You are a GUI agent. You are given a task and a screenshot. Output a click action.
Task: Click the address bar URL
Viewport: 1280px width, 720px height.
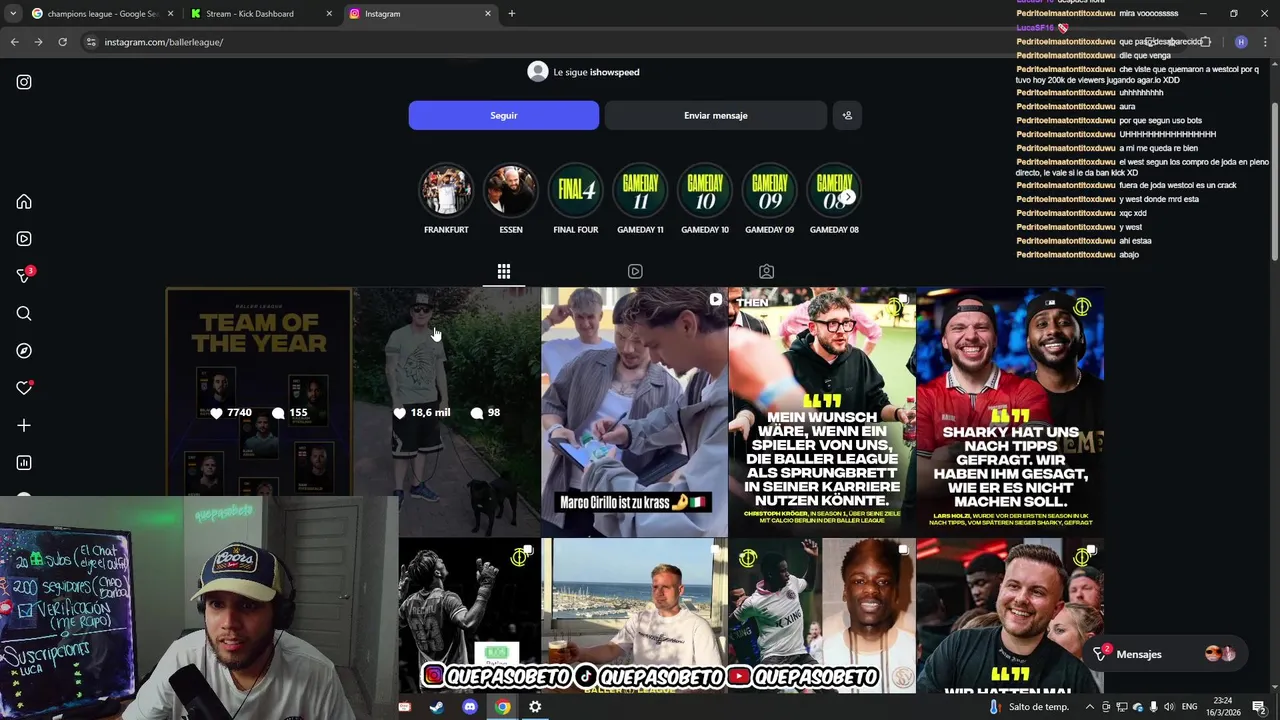164,42
